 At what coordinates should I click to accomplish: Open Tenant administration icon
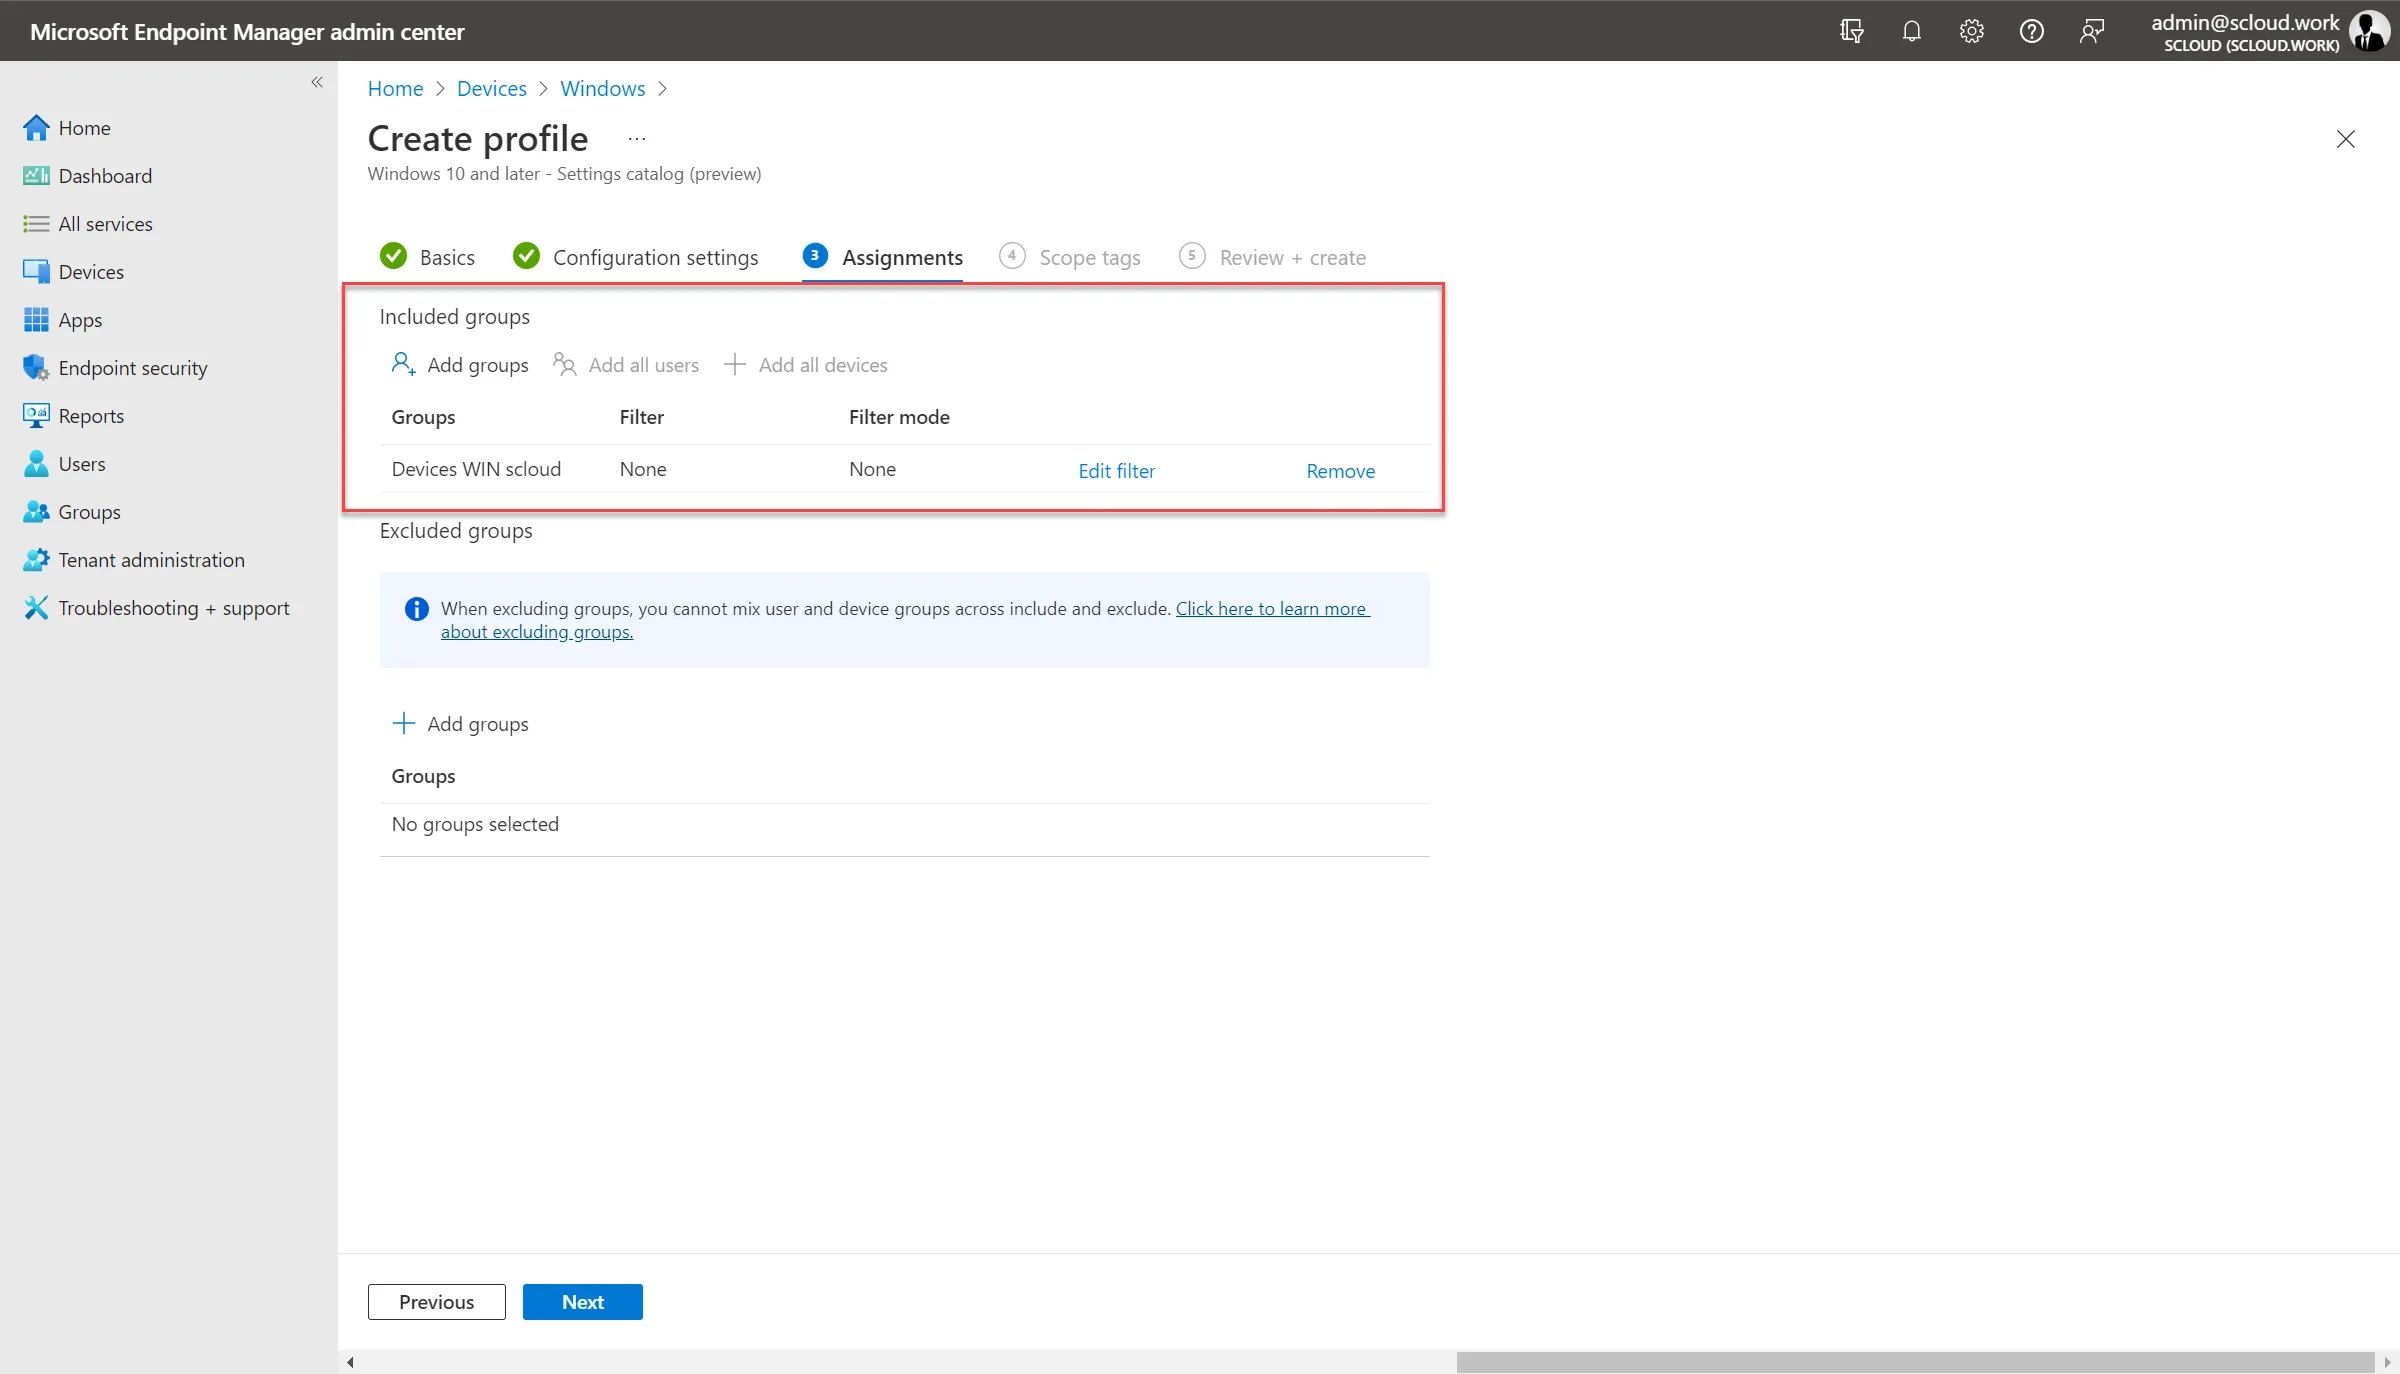(x=36, y=560)
